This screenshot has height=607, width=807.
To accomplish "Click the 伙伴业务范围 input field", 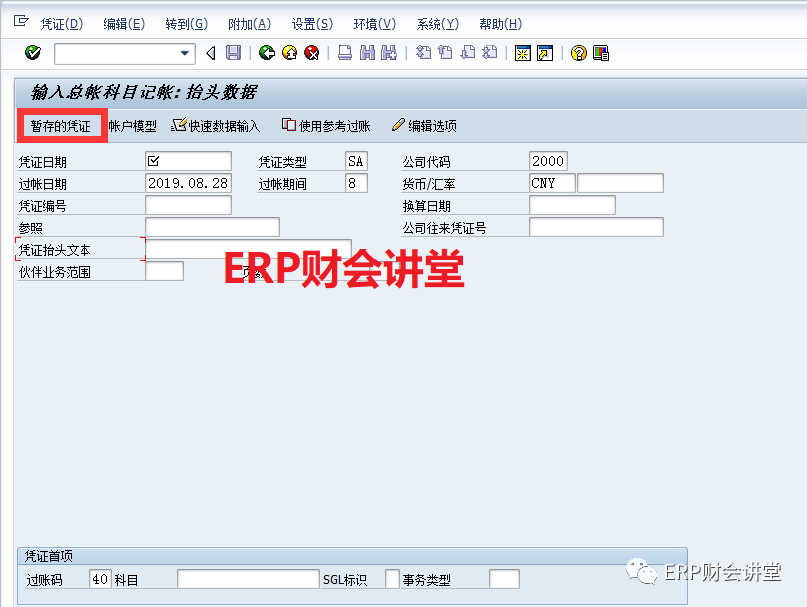I will tap(165, 271).
